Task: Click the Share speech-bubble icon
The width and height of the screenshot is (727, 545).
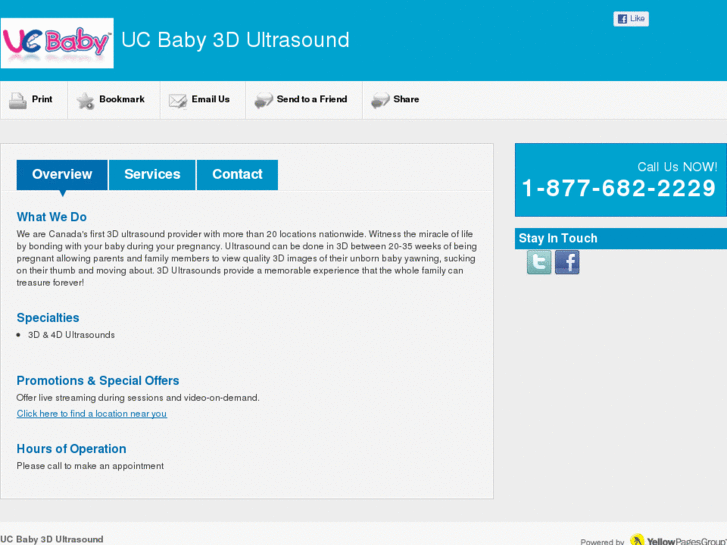Action: pyautogui.click(x=380, y=101)
